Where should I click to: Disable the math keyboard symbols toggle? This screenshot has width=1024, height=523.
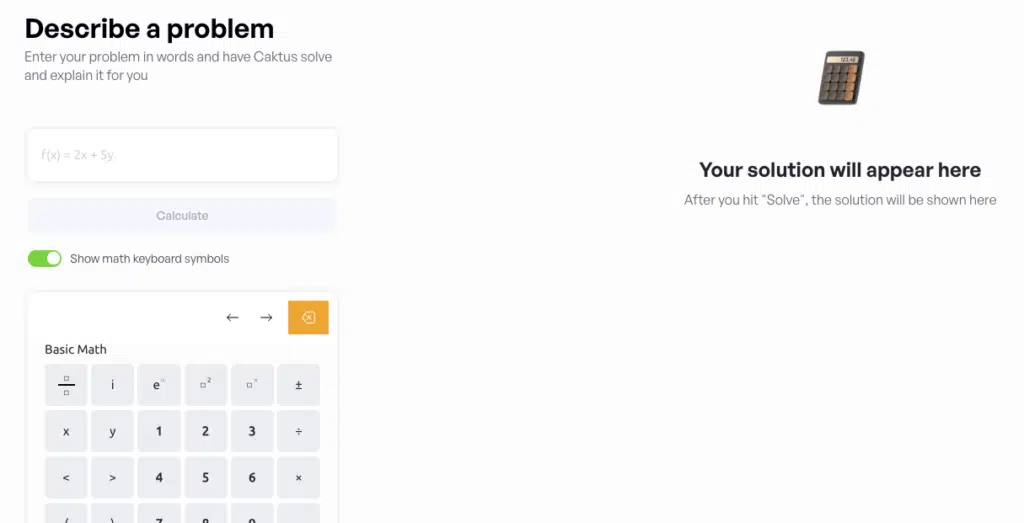45,259
